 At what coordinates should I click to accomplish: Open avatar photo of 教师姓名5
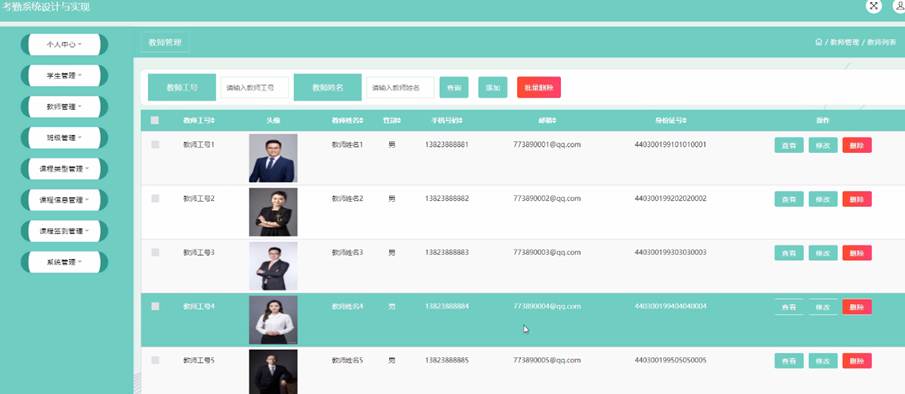point(273,372)
